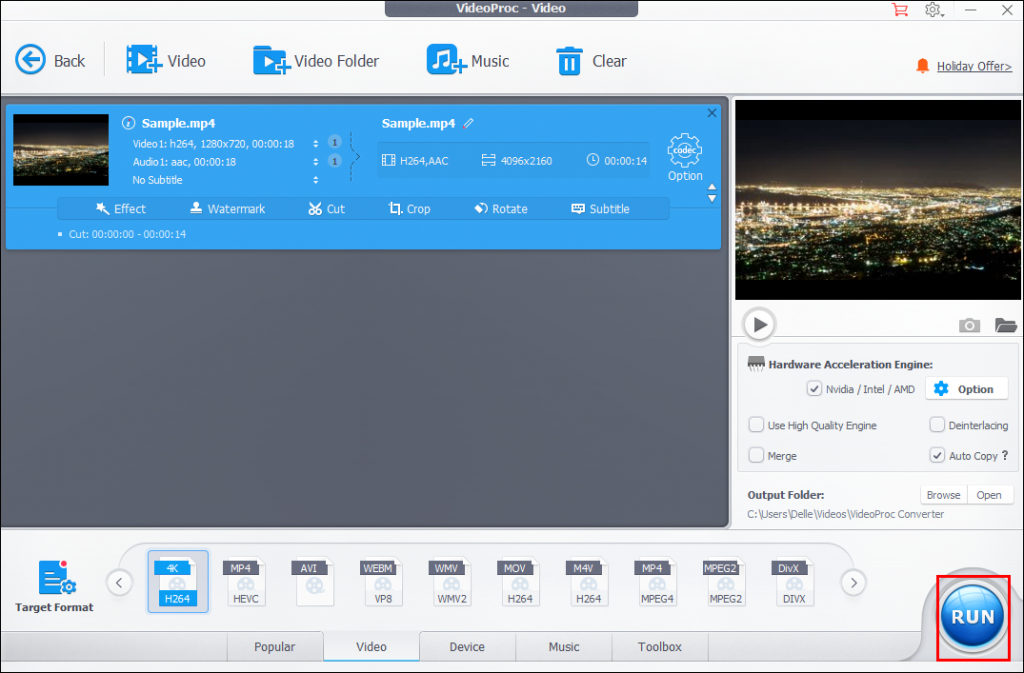
Task: Open the Video Folder importer
Action: click(x=315, y=60)
